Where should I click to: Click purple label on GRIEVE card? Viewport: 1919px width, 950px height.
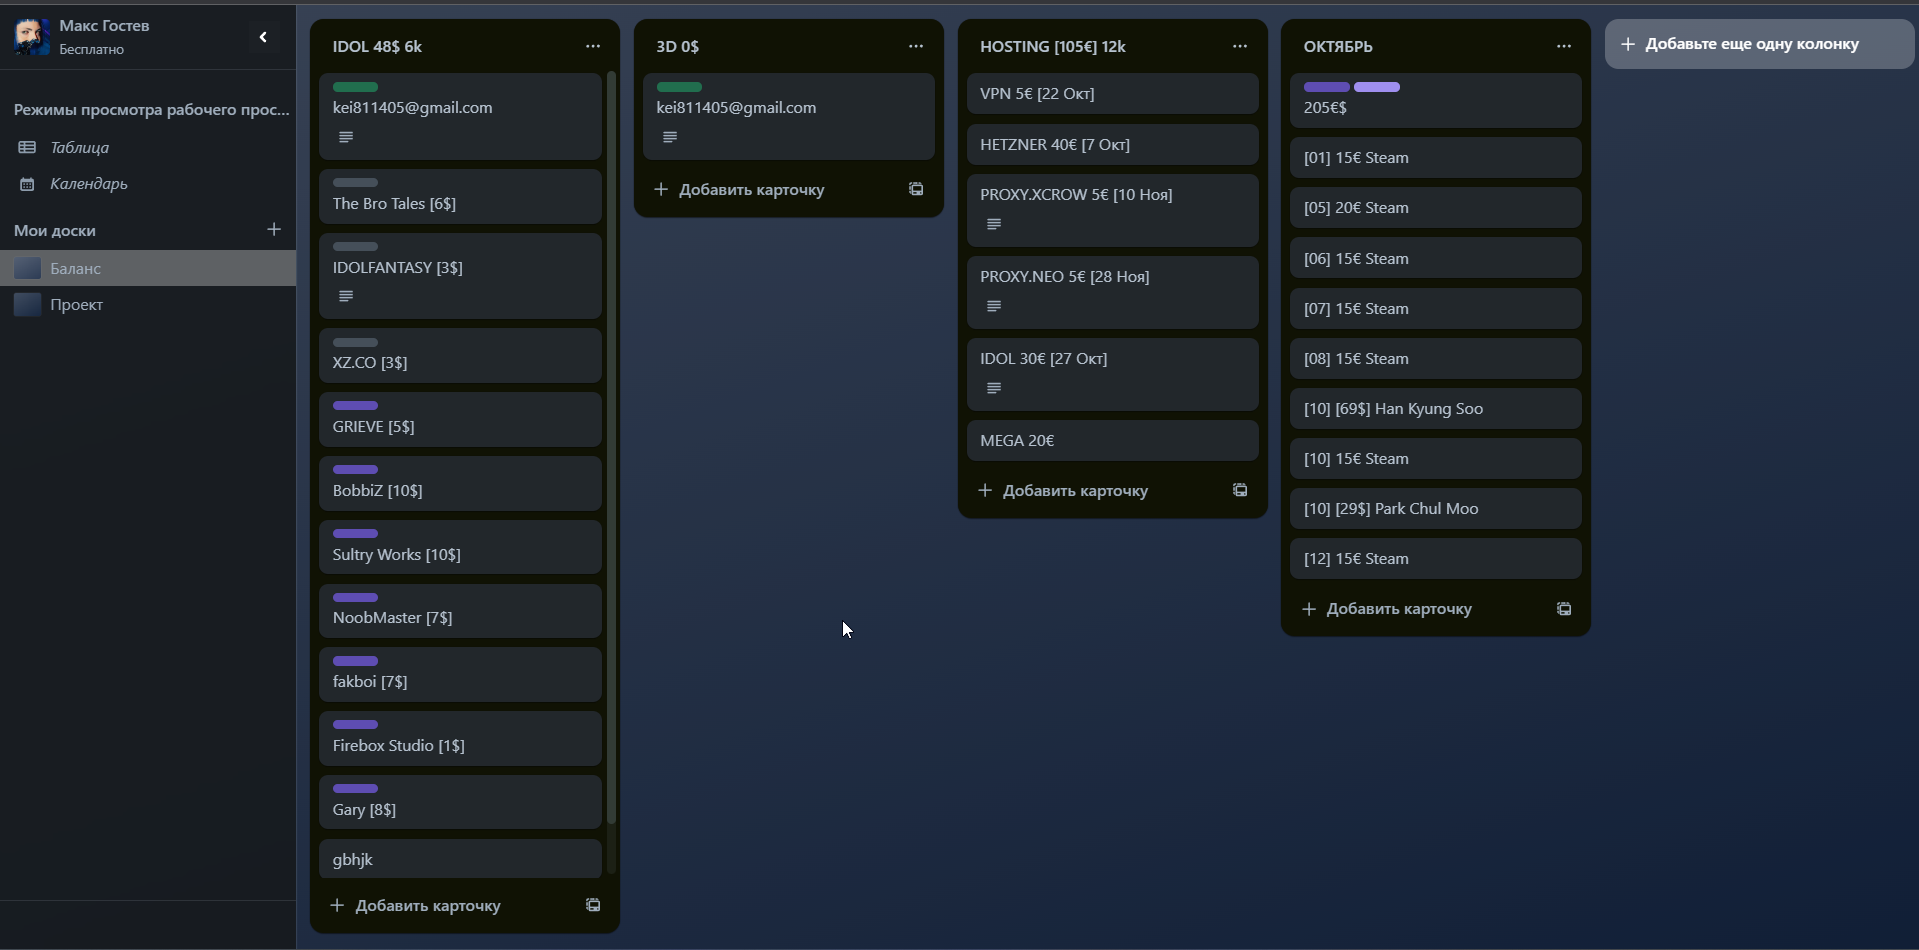click(x=355, y=406)
